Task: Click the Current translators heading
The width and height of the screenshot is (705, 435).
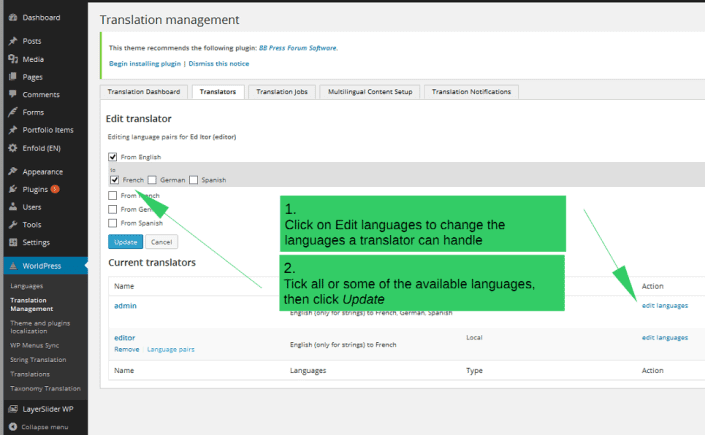Action: [152, 262]
